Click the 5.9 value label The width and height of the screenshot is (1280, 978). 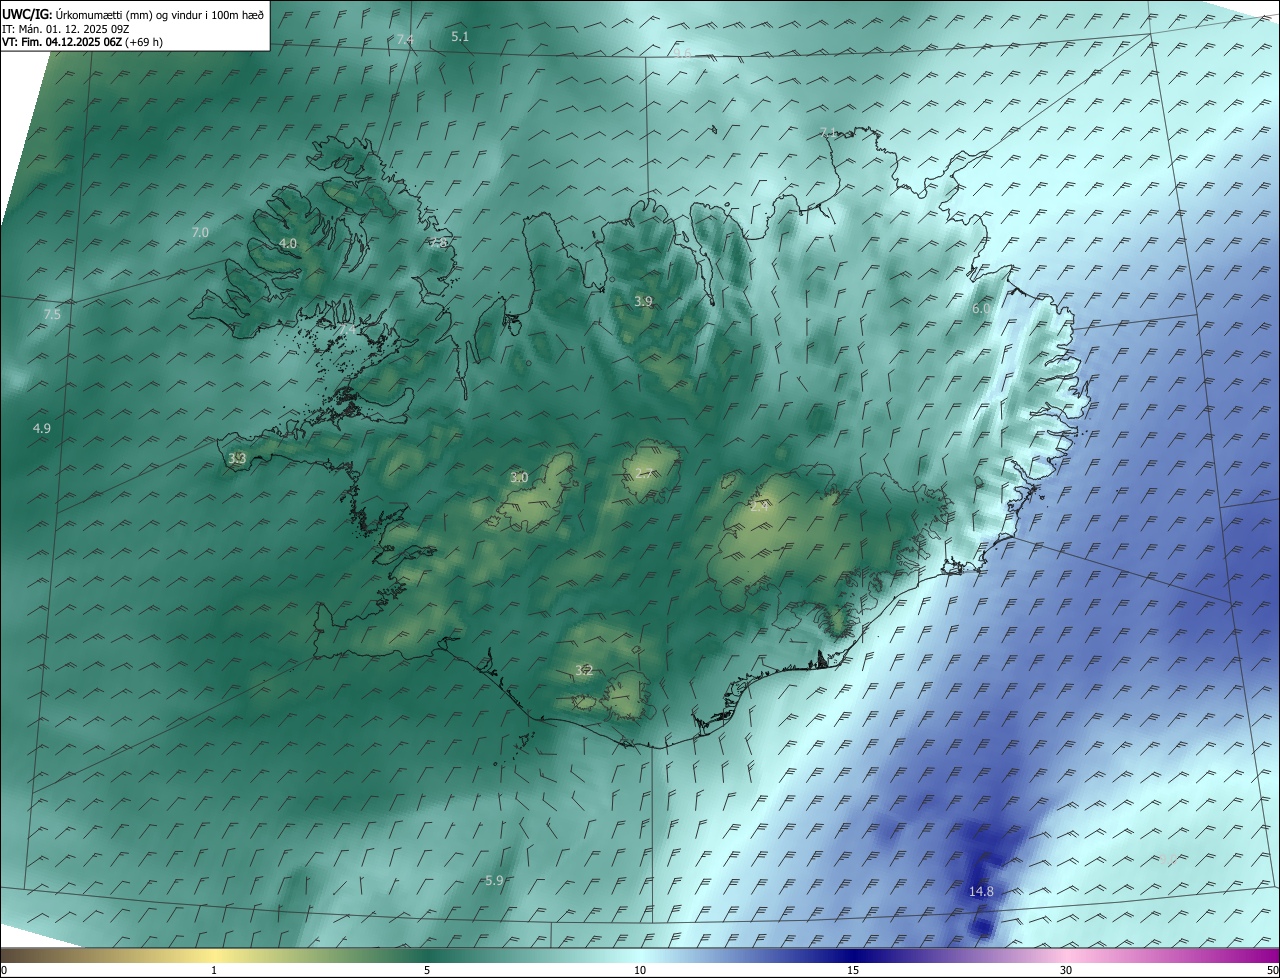[x=494, y=880]
